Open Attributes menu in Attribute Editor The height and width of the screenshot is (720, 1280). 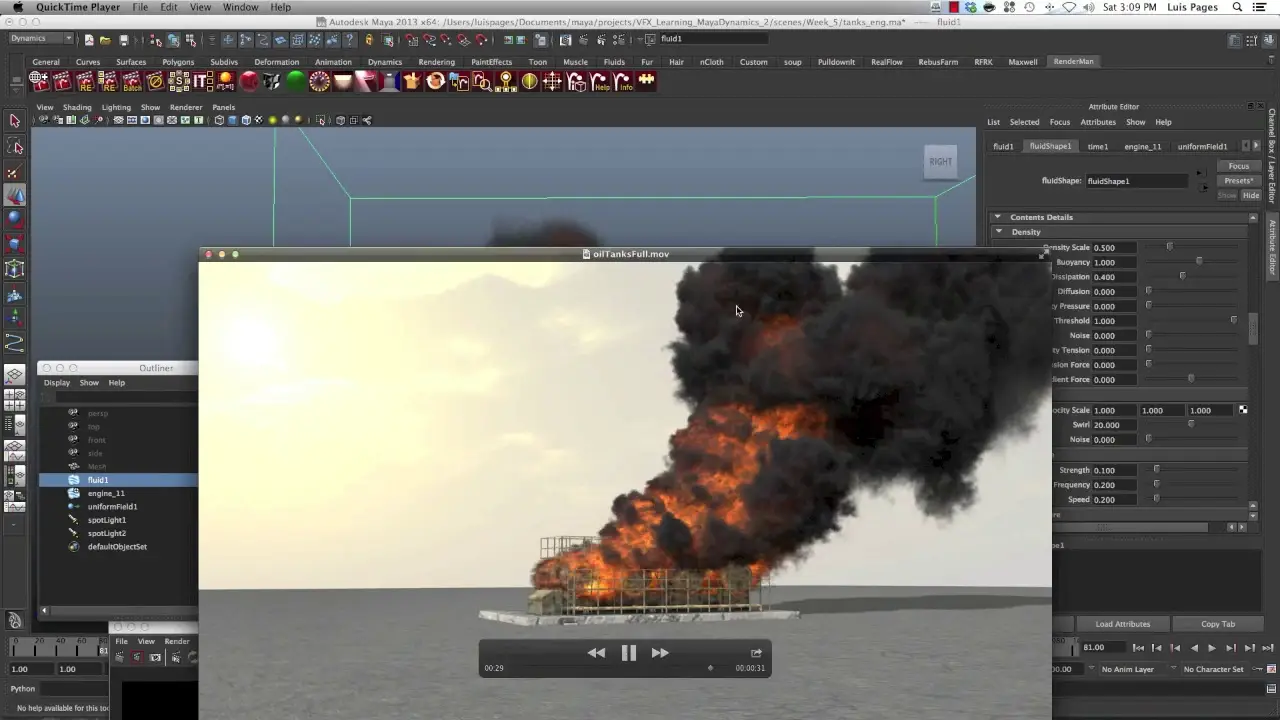coord(1098,122)
